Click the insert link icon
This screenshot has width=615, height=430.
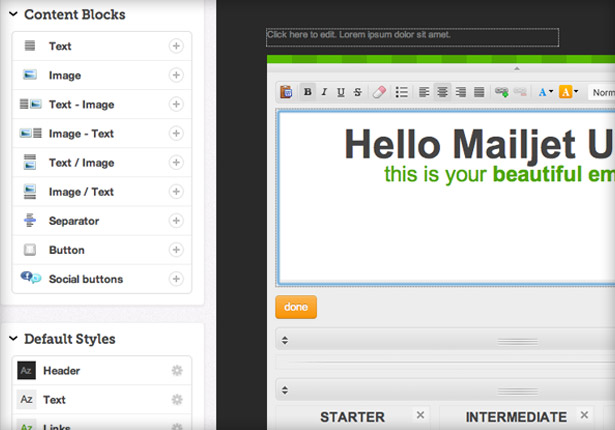tap(502, 92)
